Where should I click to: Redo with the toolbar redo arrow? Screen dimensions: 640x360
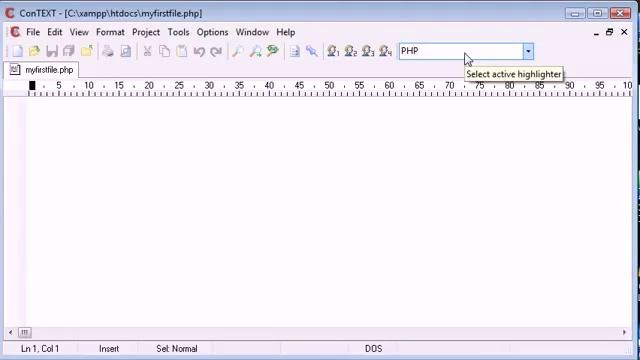click(216, 51)
